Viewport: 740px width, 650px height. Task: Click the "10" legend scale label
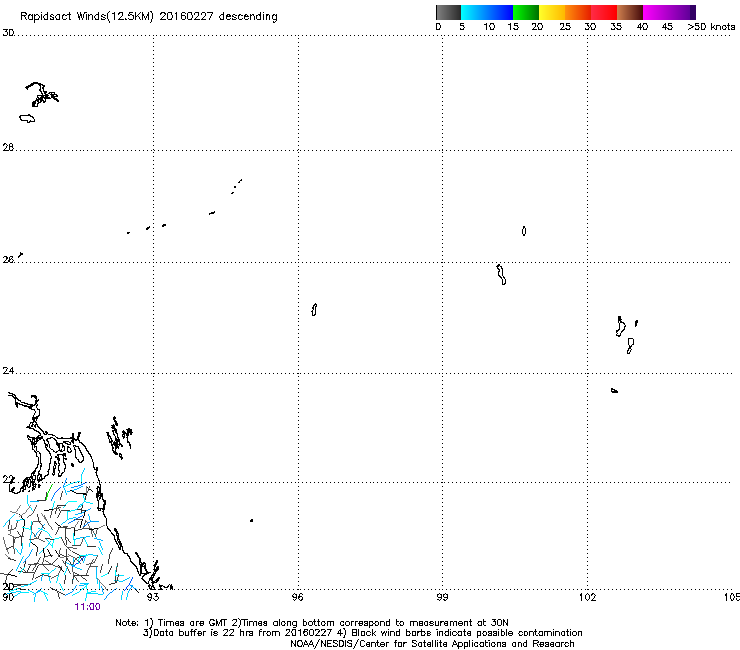pyautogui.click(x=489, y=27)
